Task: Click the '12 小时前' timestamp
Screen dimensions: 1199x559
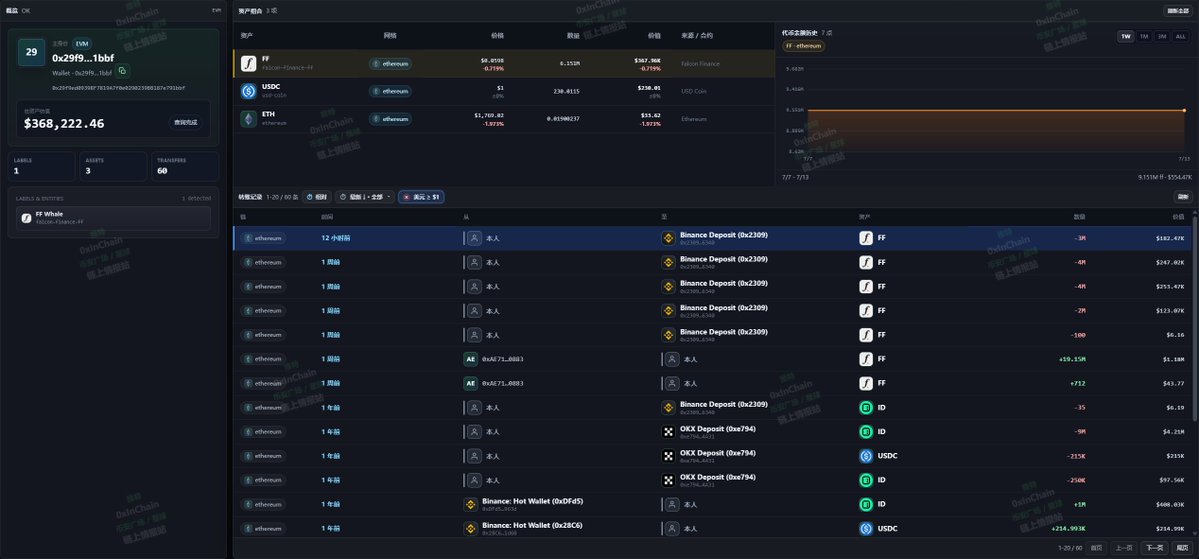Action: click(336, 238)
